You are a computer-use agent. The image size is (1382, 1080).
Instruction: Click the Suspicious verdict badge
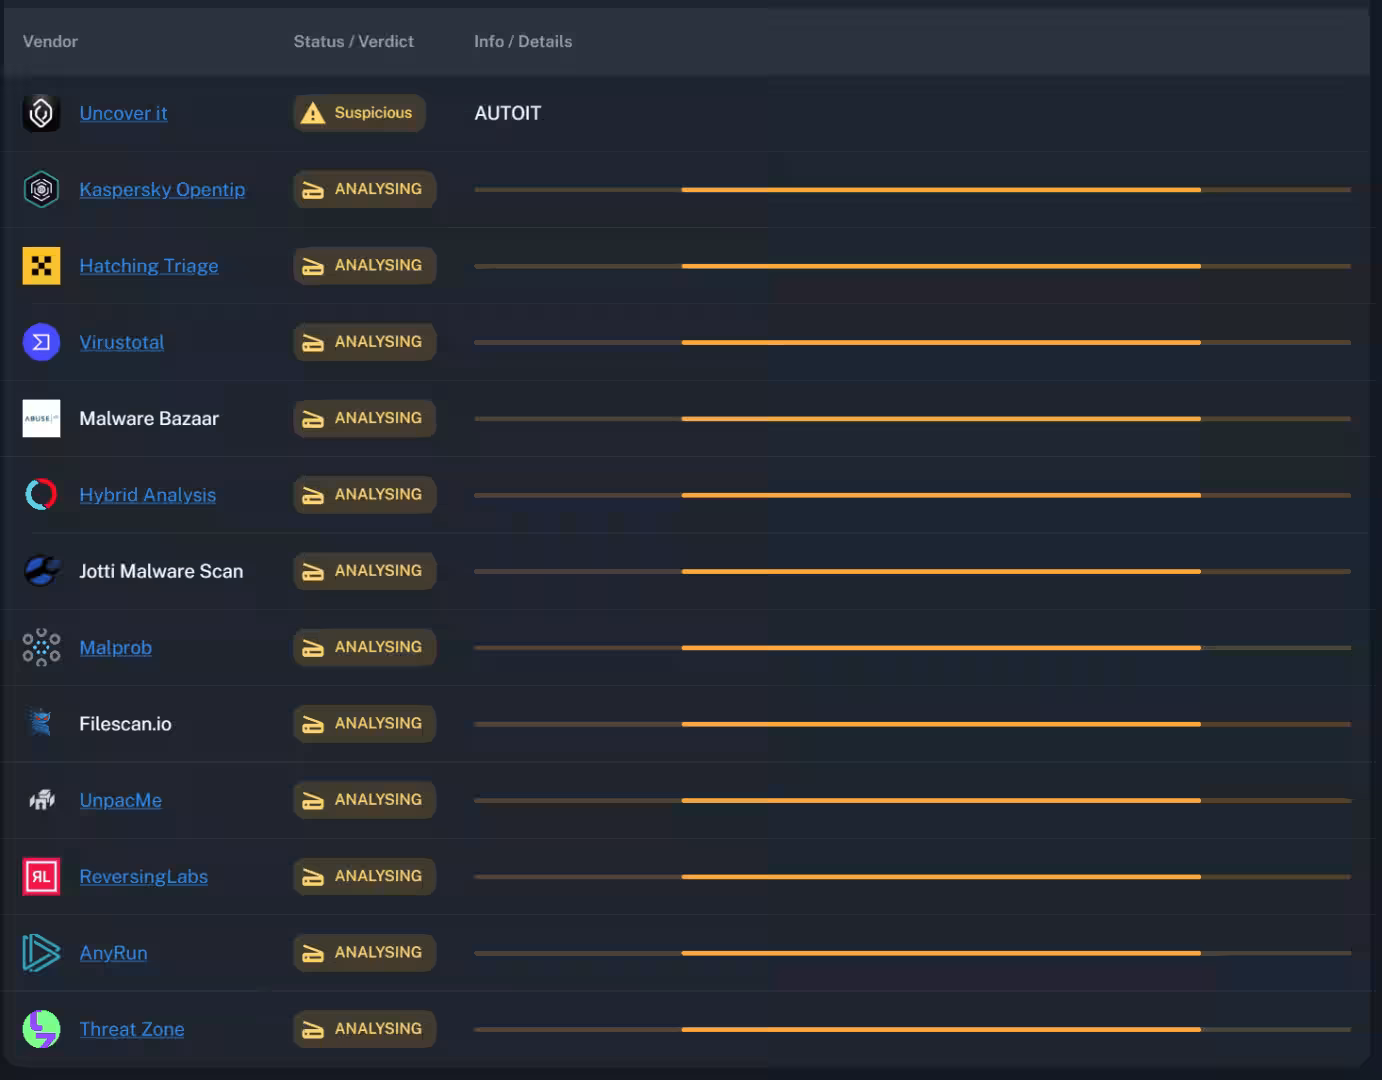click(359, 113)
